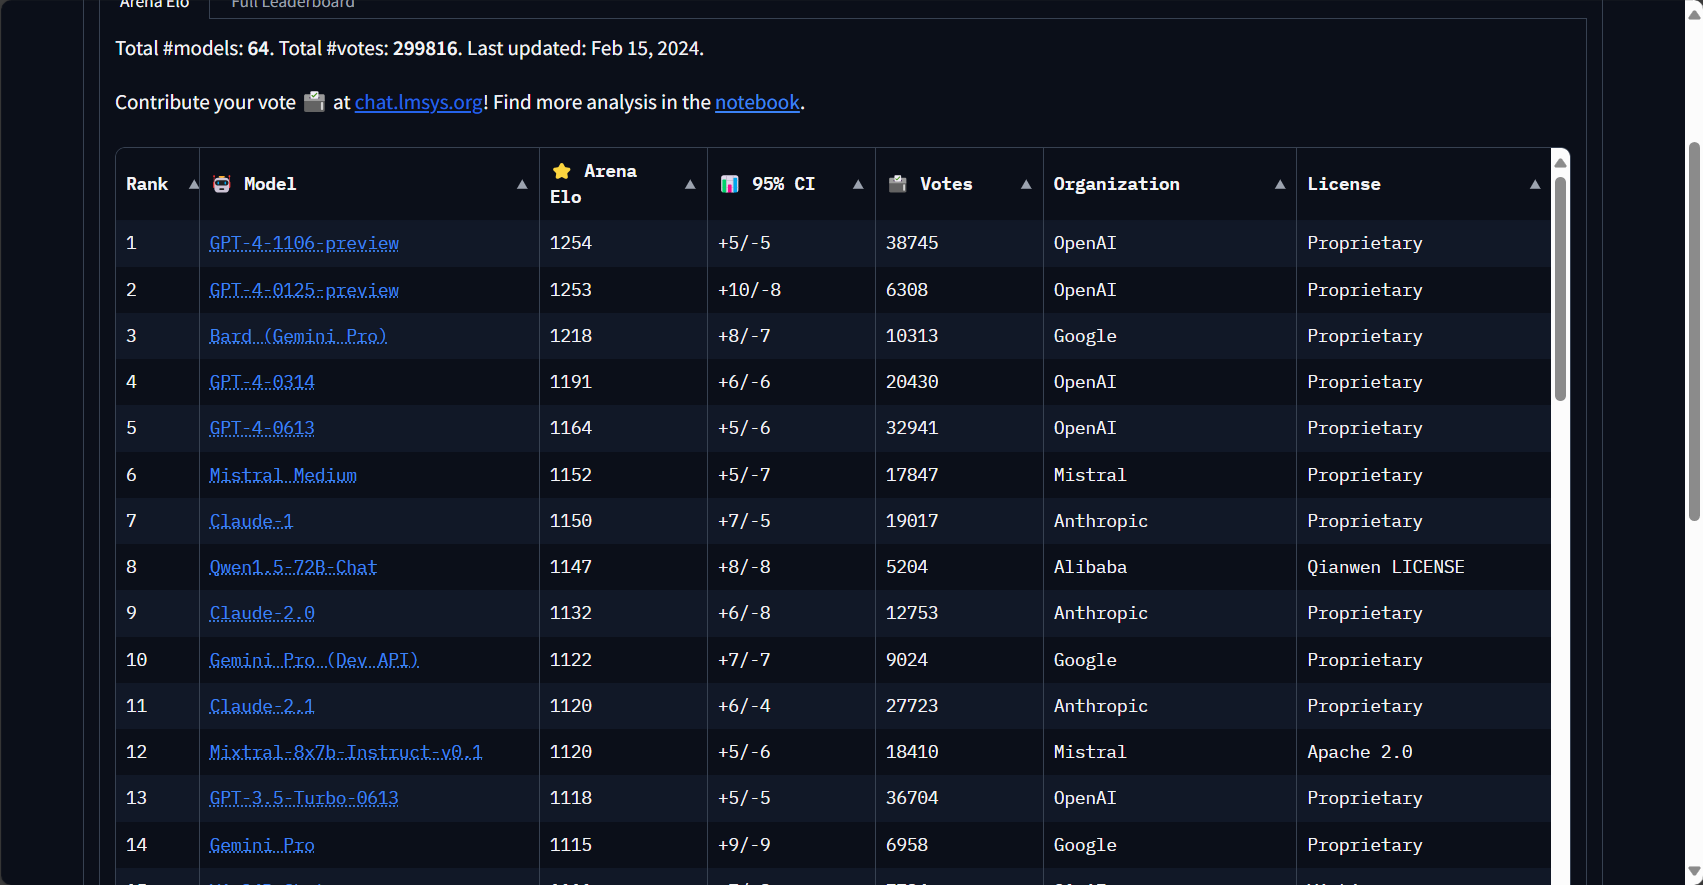Click the robot icon in Model header

pyautogui.click(x=222, y=184)
